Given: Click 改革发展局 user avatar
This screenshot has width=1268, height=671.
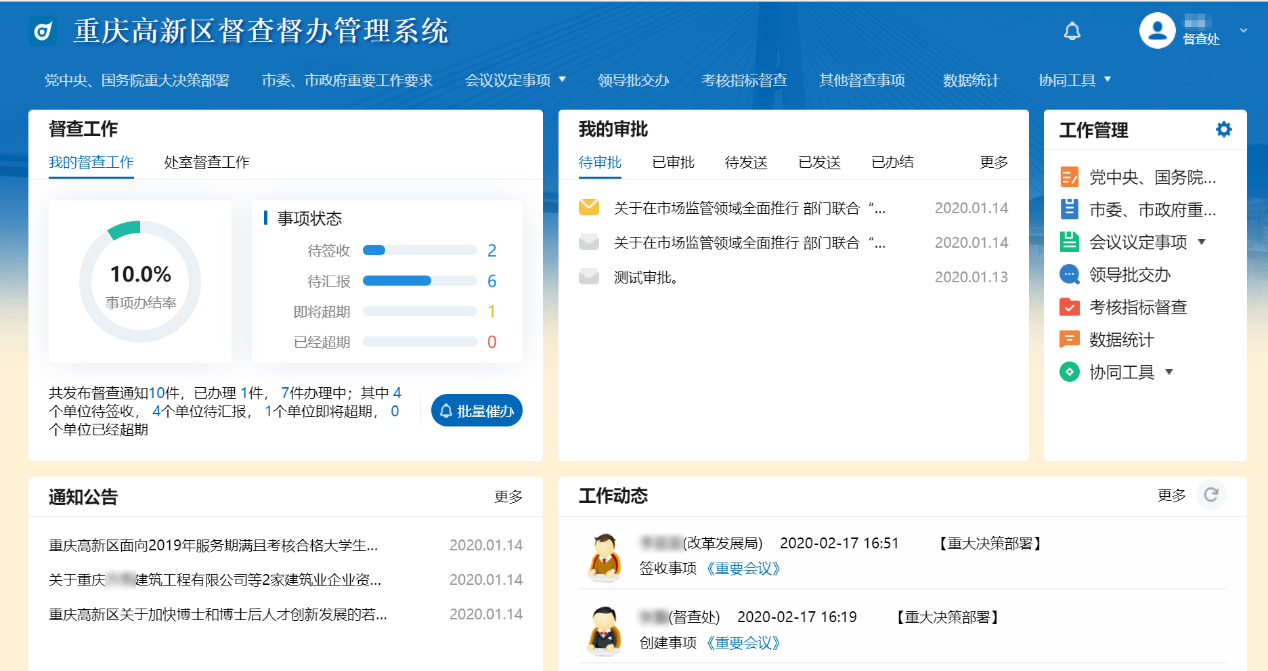Looking at the screenshot, I should 604,556.
